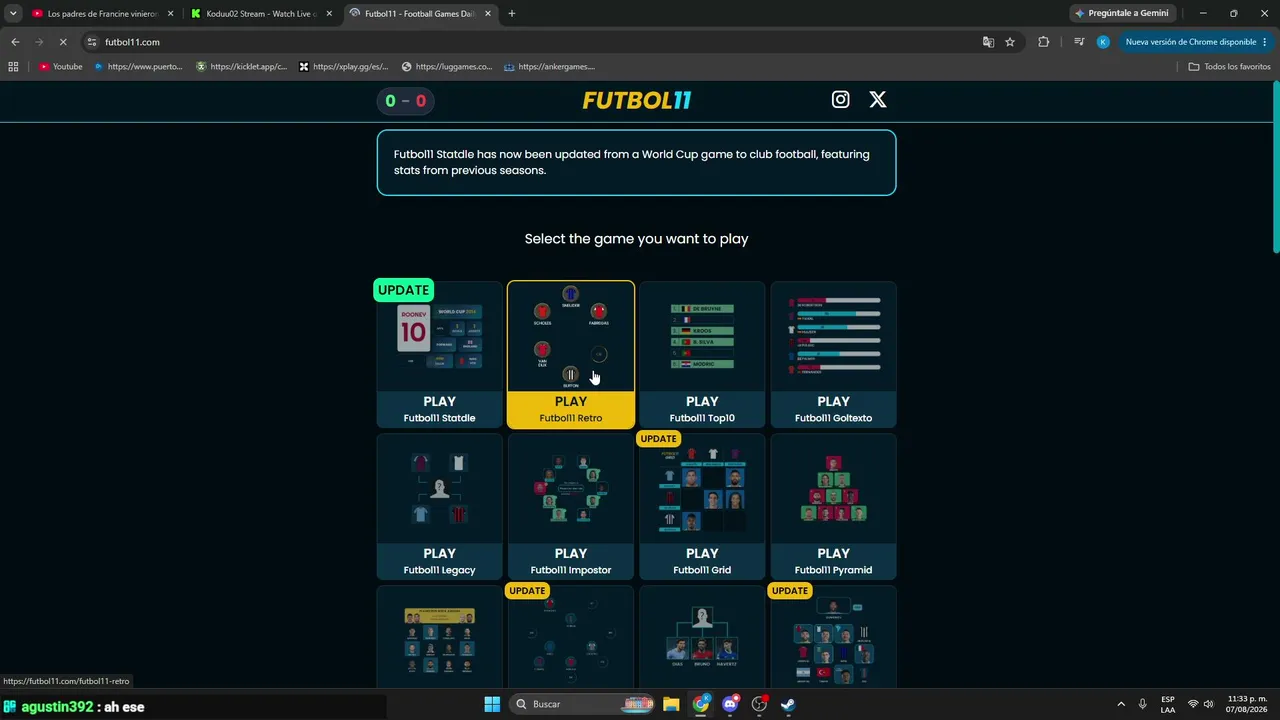Viewport: 1280px width, 720px height.
Task: Show hidden system tray icons
Action: pyautogui.click(x=1120, y=704)
